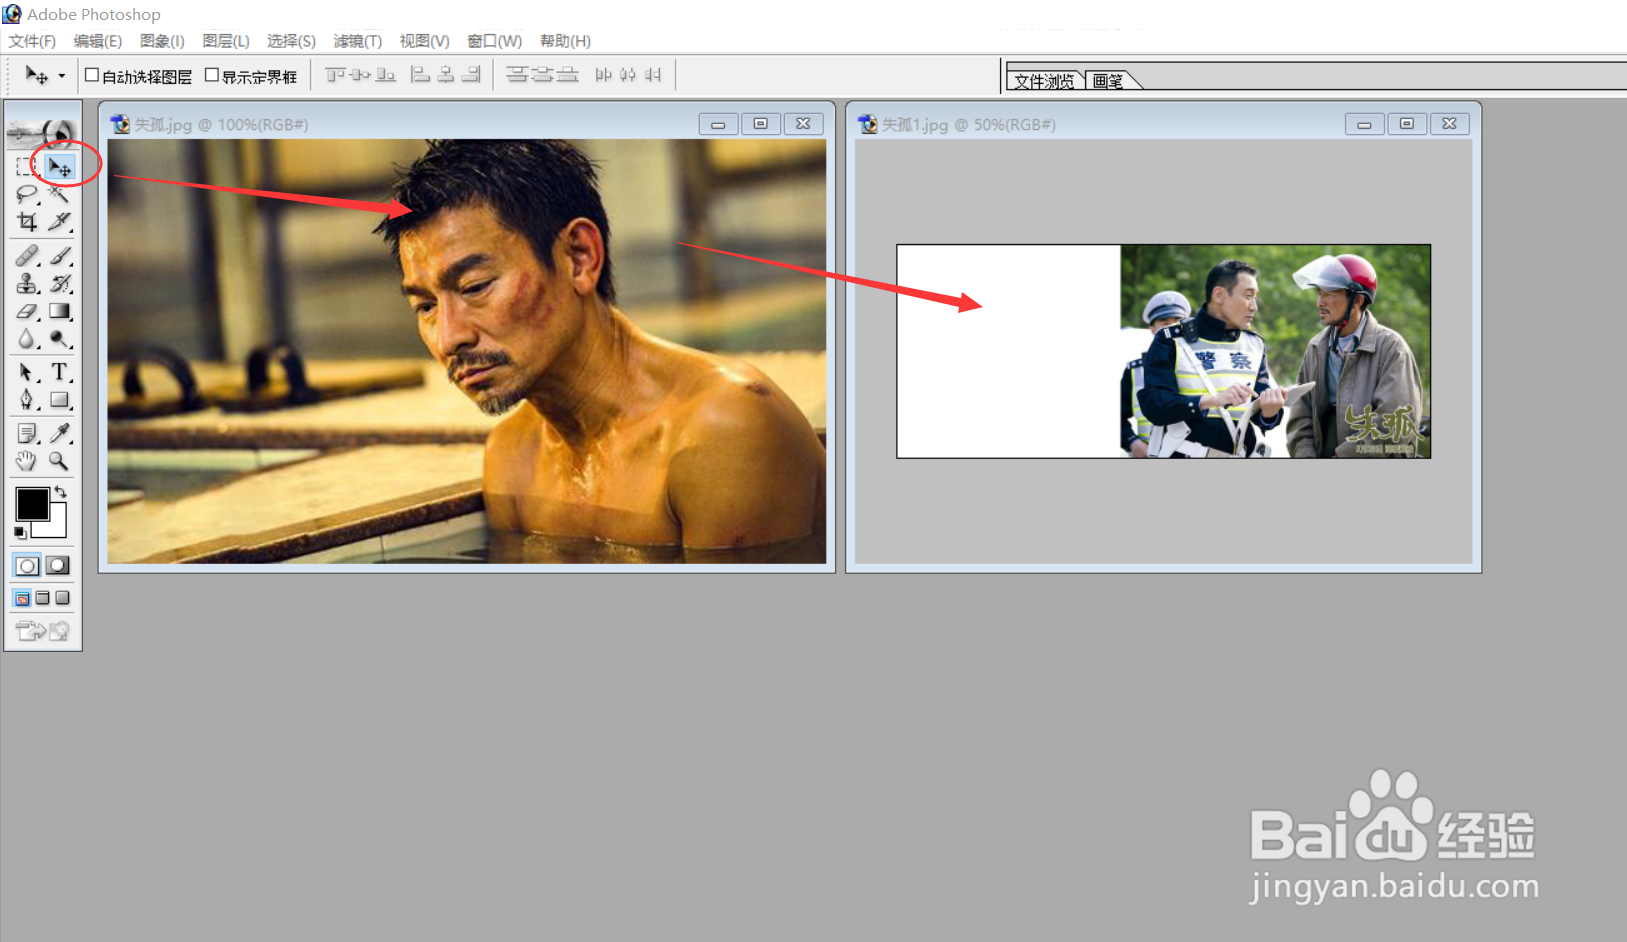The width and height of the screenshot is (1627, 942).
Task: Select the Zoom tool
Action: pyautogui.click(x=60, y=460)
